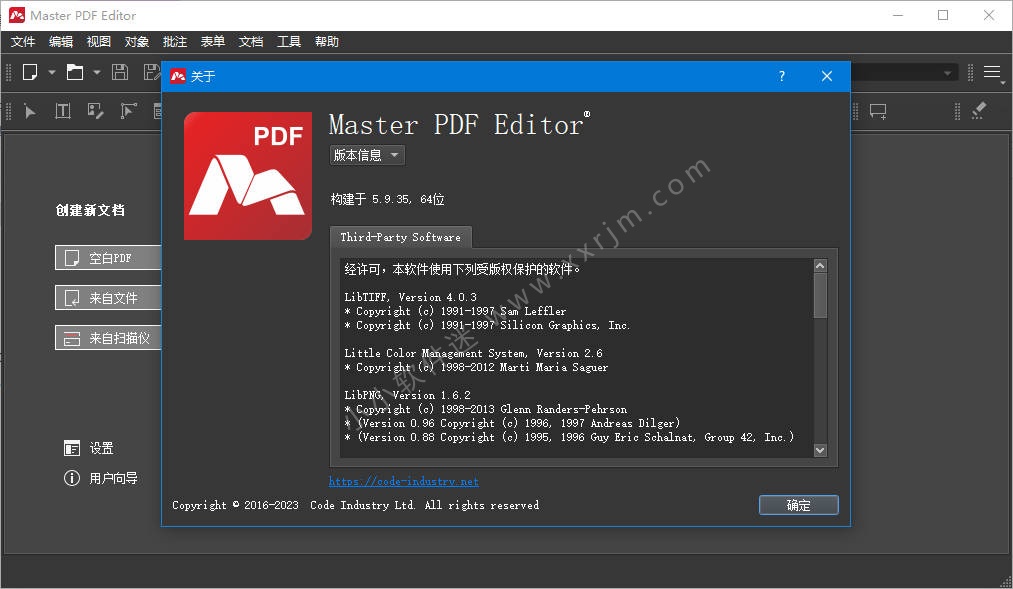Viewport: 1013px width, 589px height.
Task: Open the hamburger lines menu icon
Action: coord(992,72)
